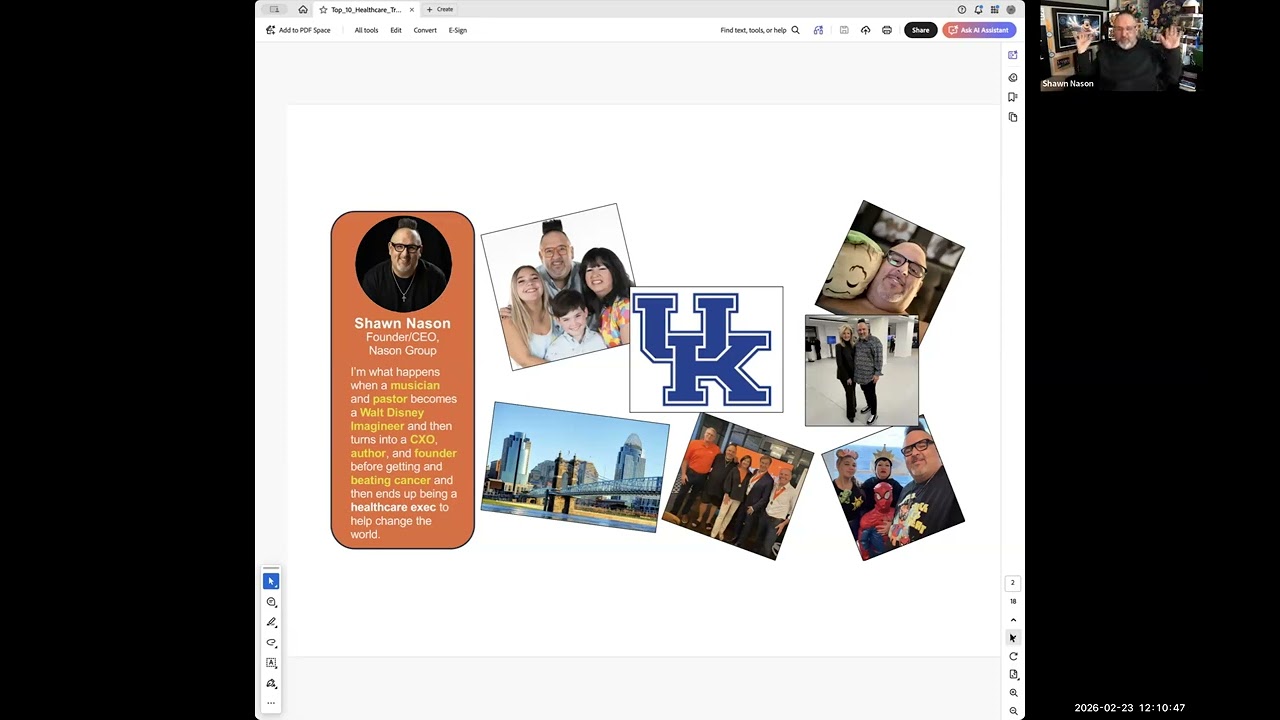The height and width of the screenshot is (720, 1280).
Task: Open the E-Sign menu
Action: tap(458, 30)
